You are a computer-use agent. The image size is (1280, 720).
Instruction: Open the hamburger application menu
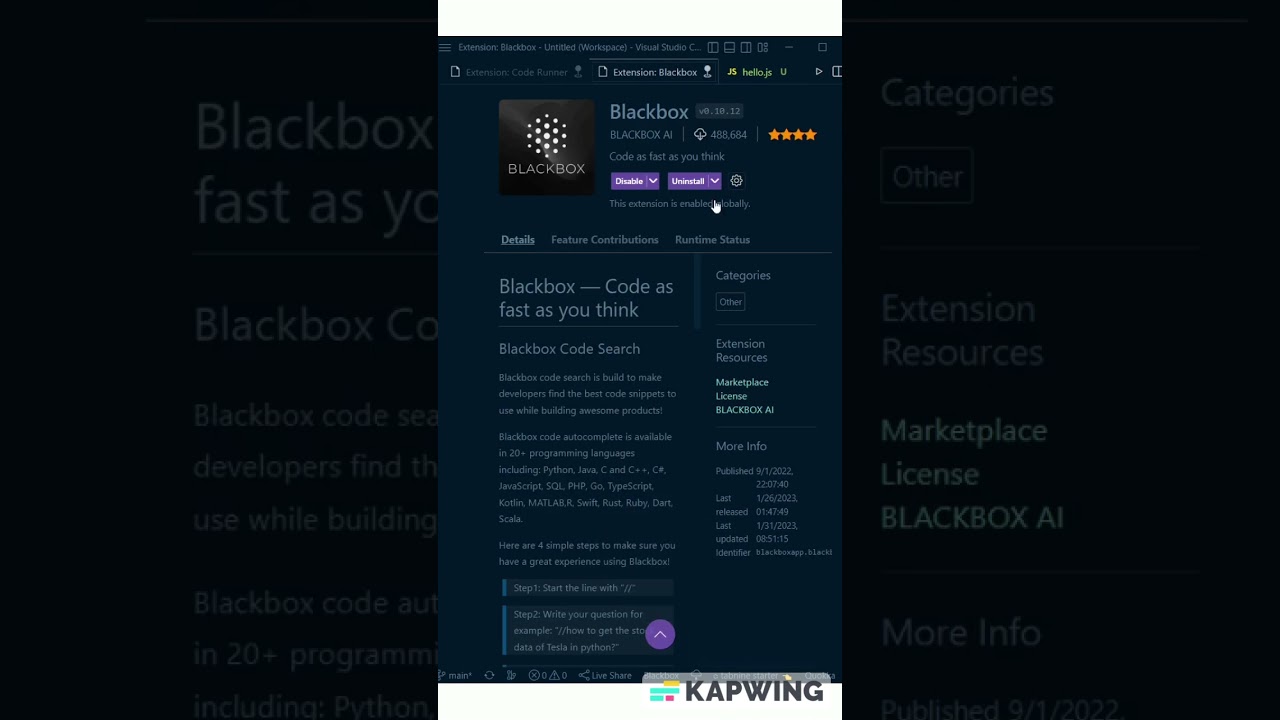pyautogui.click(x=445, y=47)
